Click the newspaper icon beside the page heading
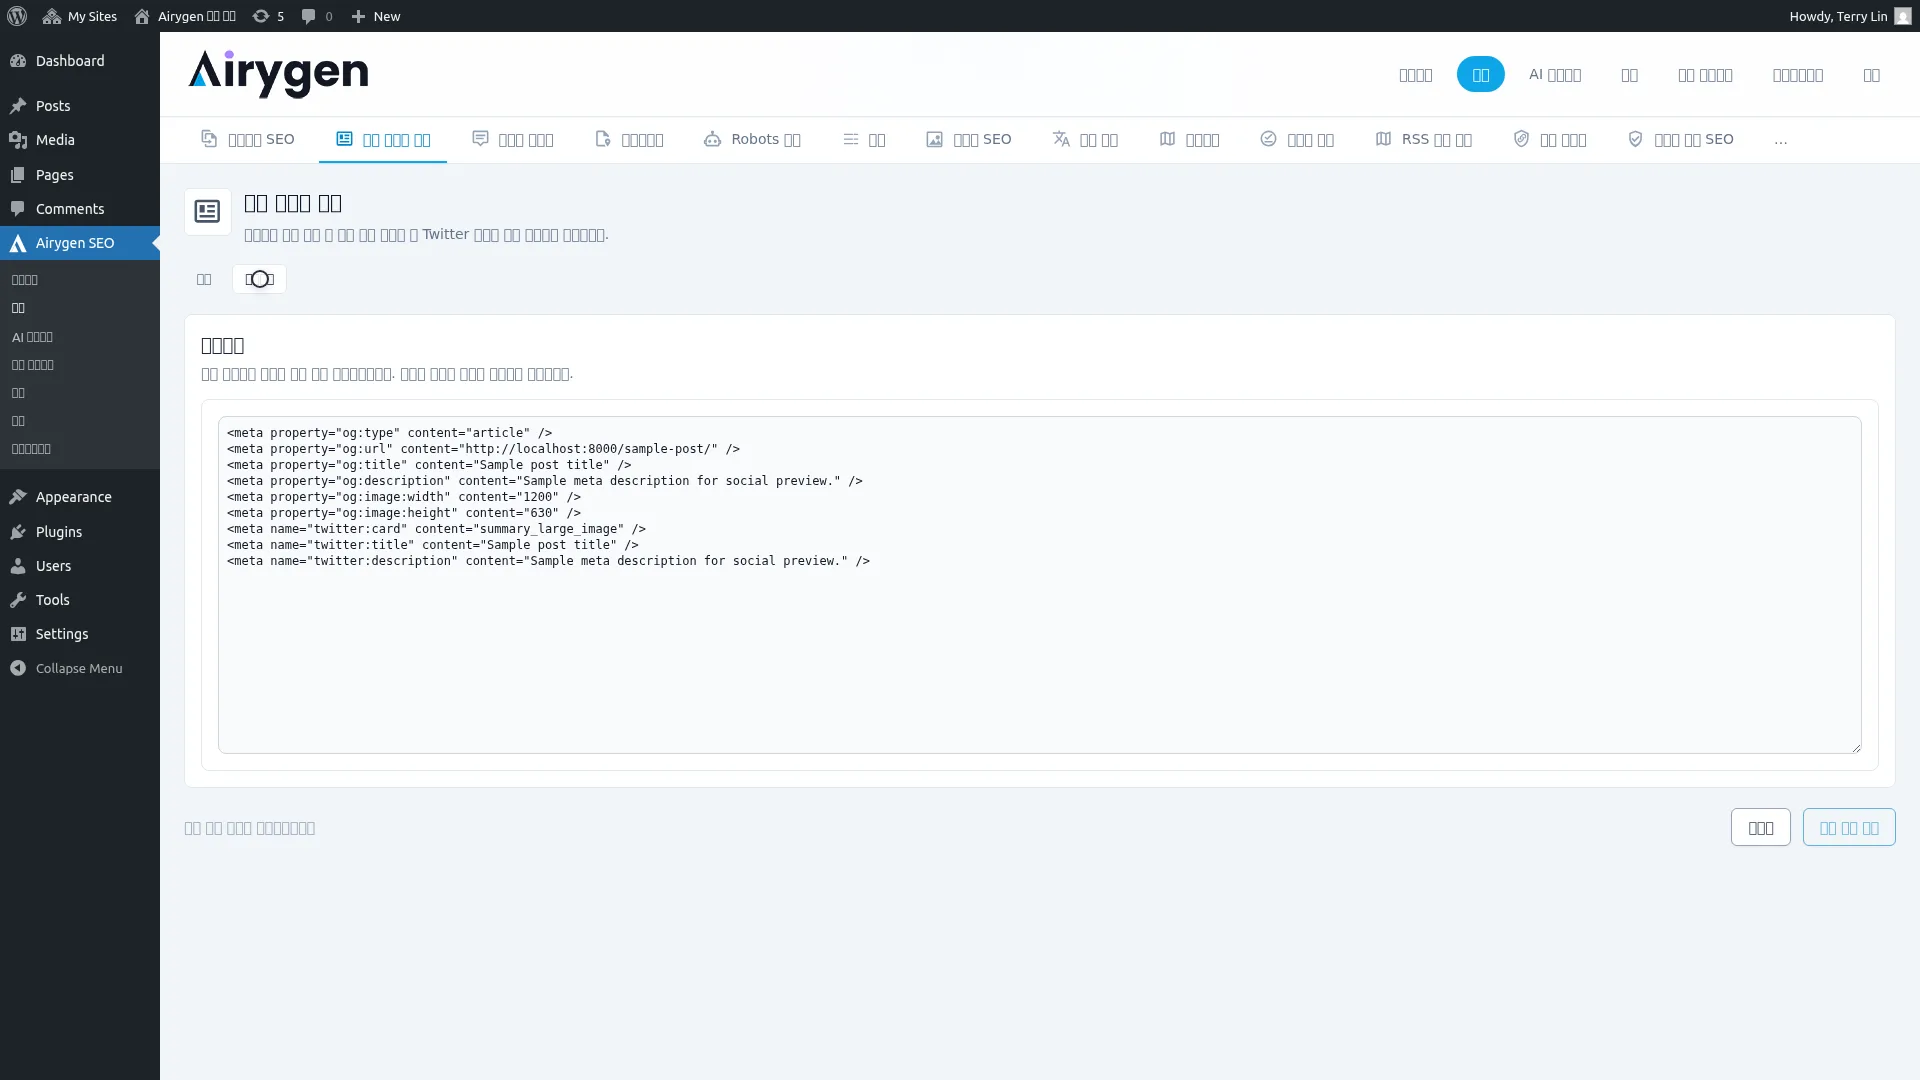Image resolution: width=1920 pixels, height=1080 pixels. coord(208,212)
